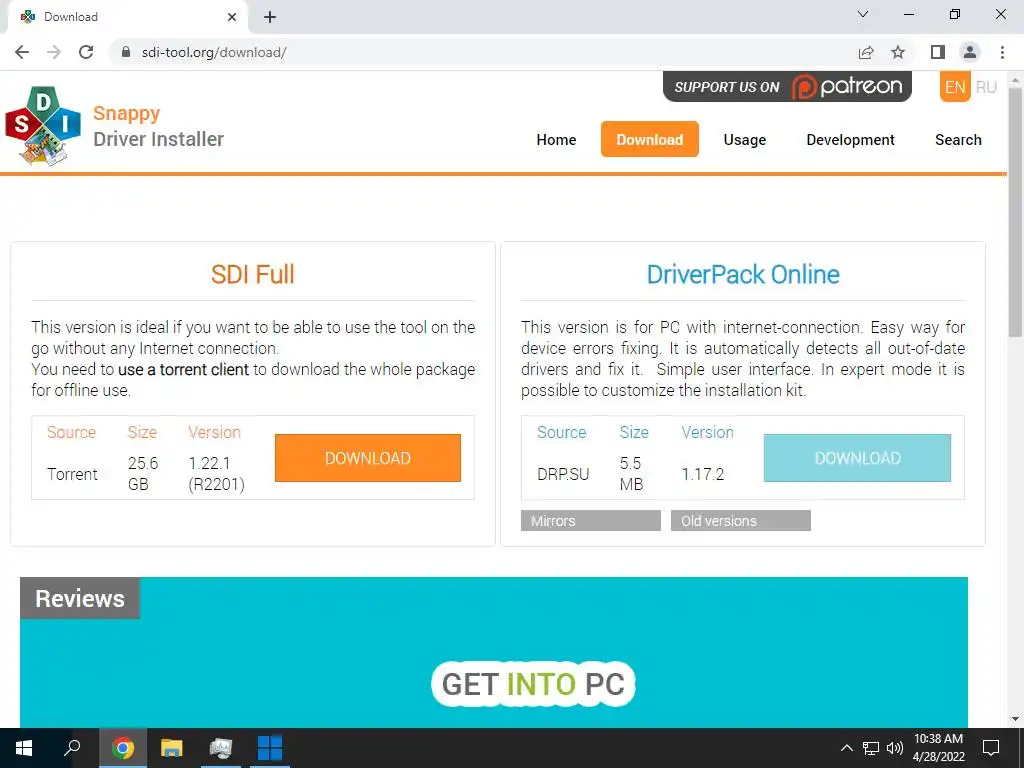Click the blue tiles taskbar app icon
This screenshot has width=1024, height=768.
coord(270,748)
